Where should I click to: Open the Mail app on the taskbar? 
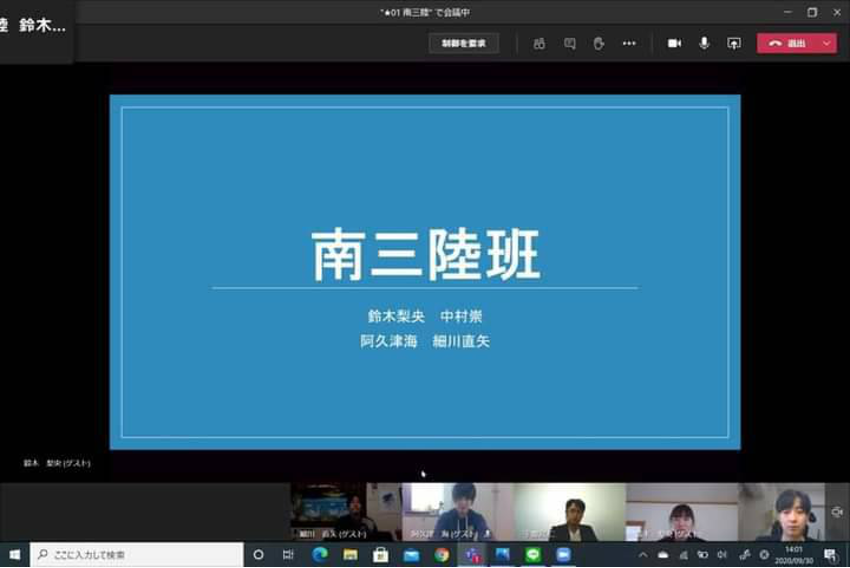click(411, 554)
